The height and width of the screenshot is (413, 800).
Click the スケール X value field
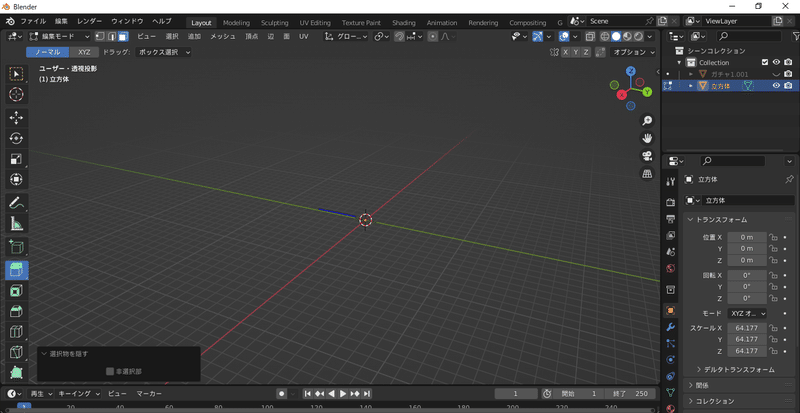[747, 328]
